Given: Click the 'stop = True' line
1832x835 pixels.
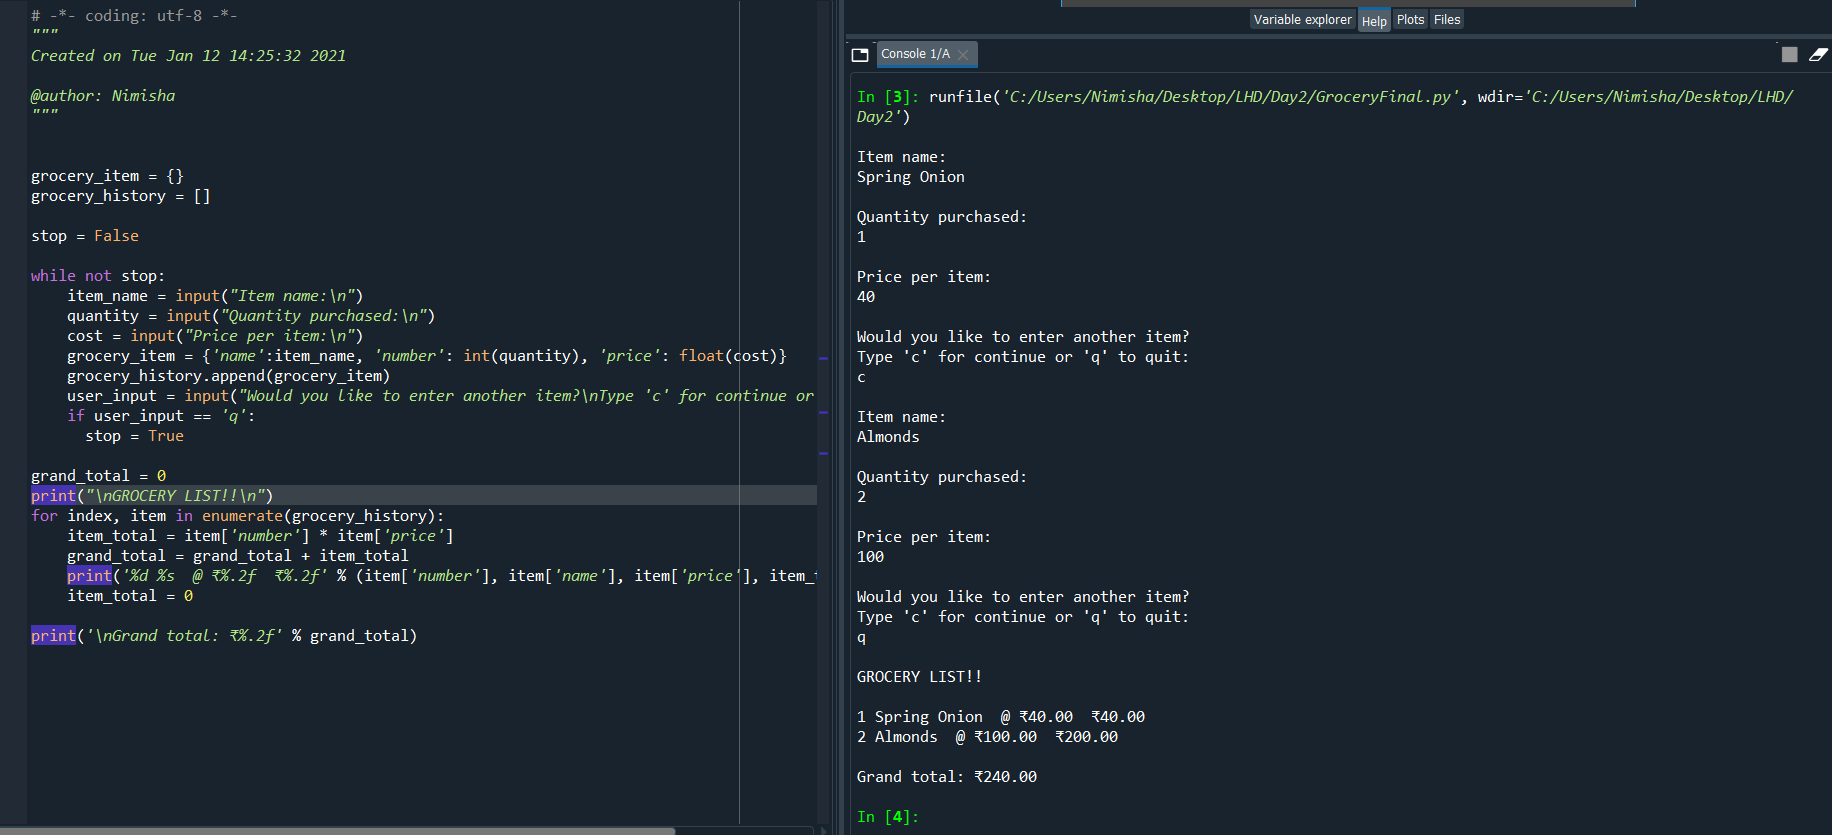Looking at the screenshot, I should pyautogui.click(x=135, y=436).
